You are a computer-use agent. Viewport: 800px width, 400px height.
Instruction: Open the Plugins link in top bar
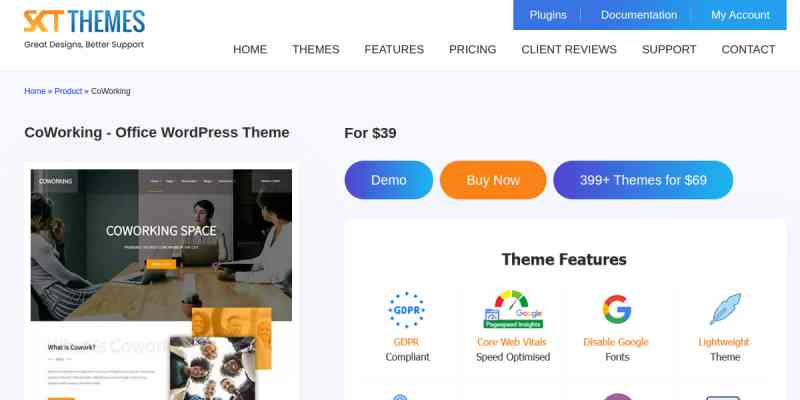[x=548, y=15]
